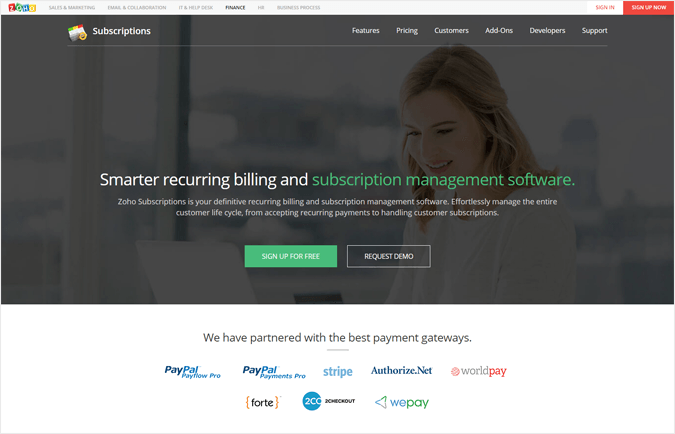Image resolution: width=675 pixels, height=434 pixels.
Task: Click the Subscriptions calendar logo icon
Action: point(77,32)
